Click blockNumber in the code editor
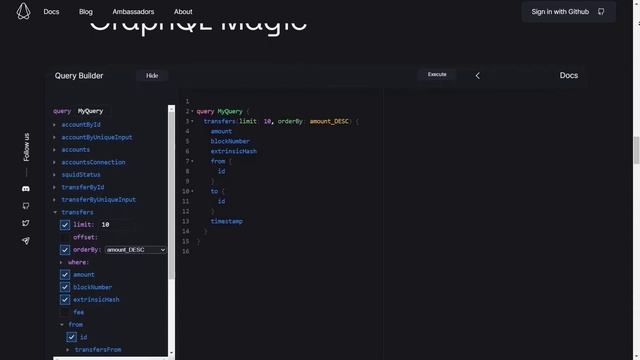This screenshot has height=360, width=640. click(230, 141)
